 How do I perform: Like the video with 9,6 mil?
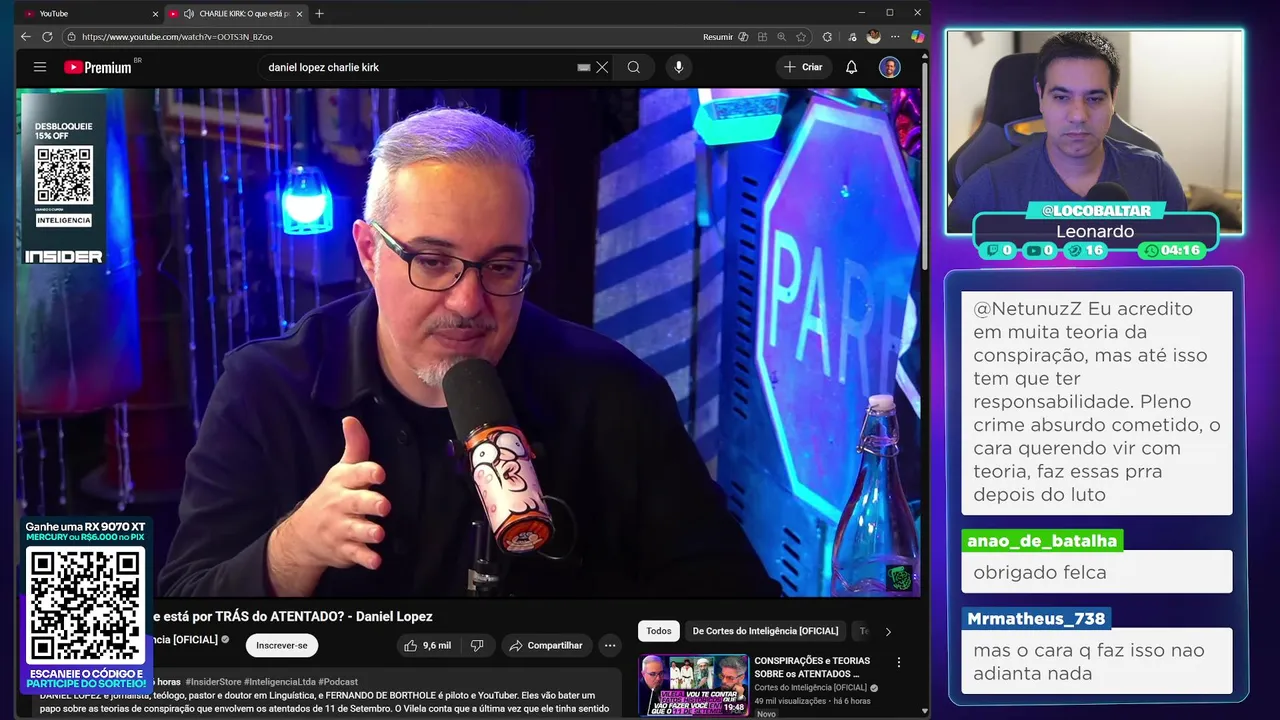(x=428, y=646)
